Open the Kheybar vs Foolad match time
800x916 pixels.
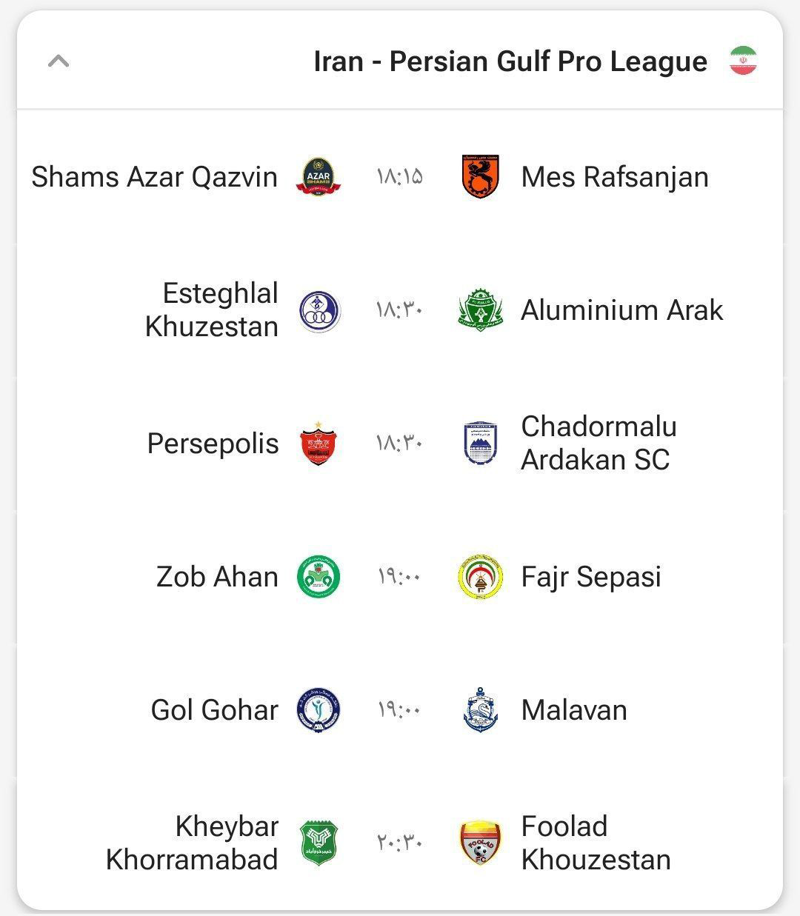400,843
